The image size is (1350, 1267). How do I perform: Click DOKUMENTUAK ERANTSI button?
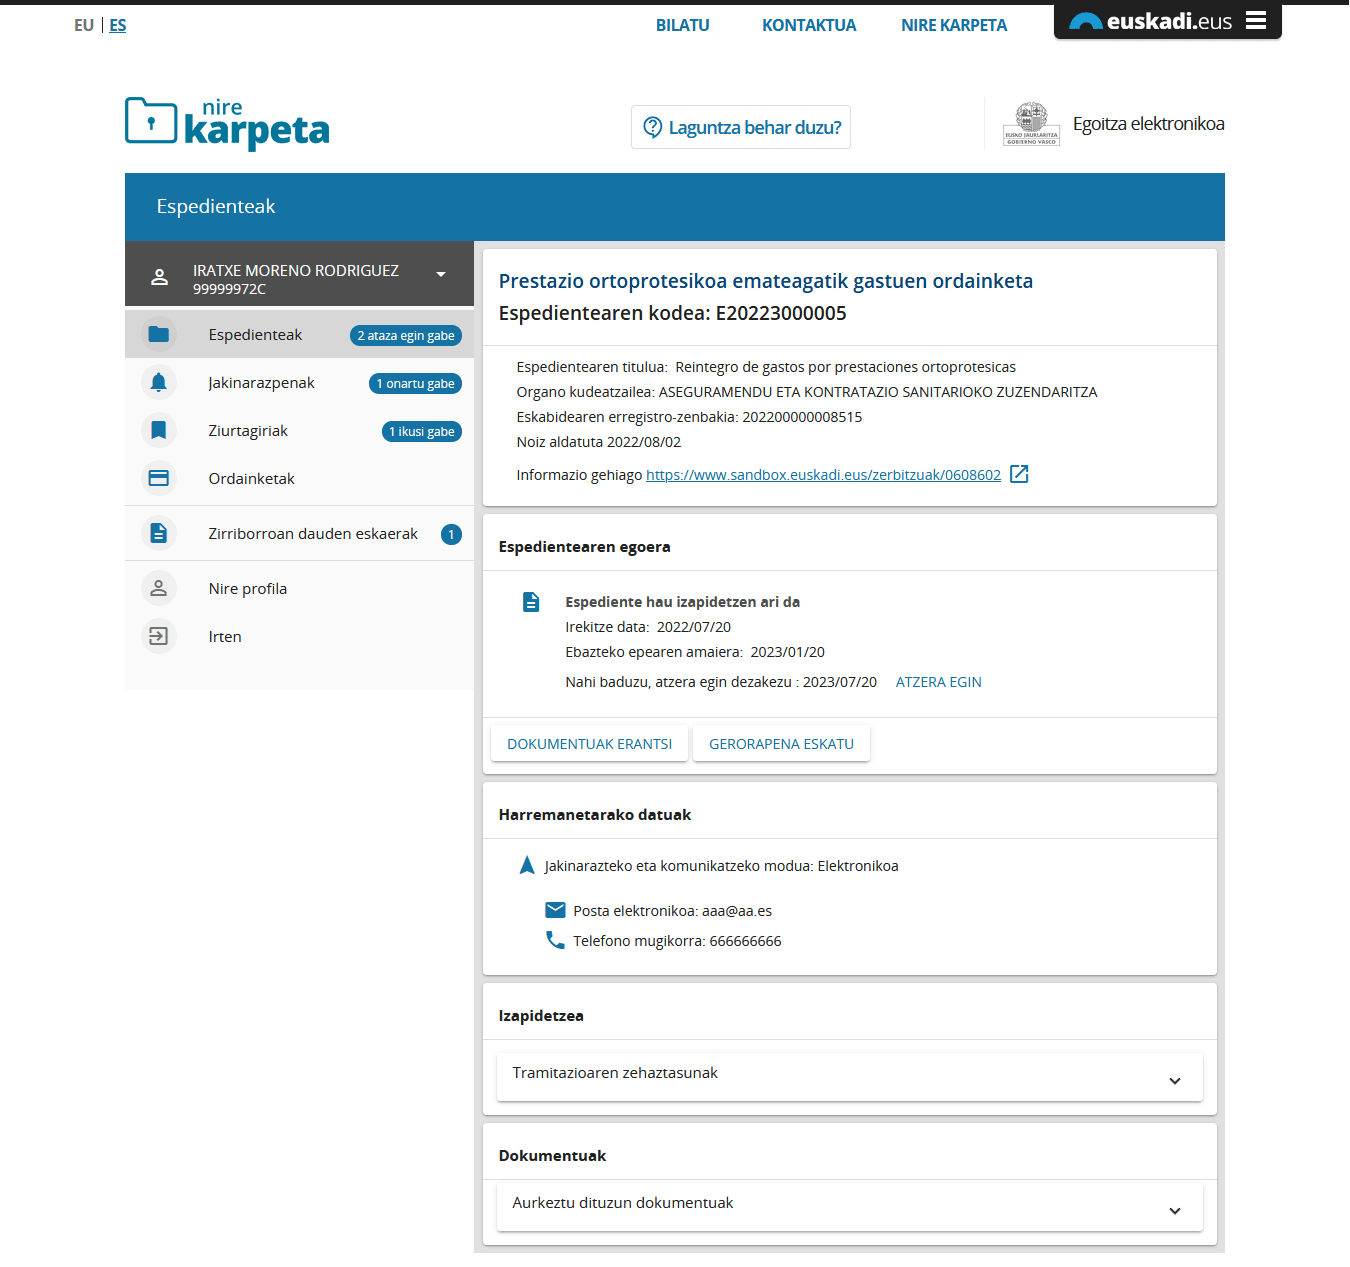(589, 743)
